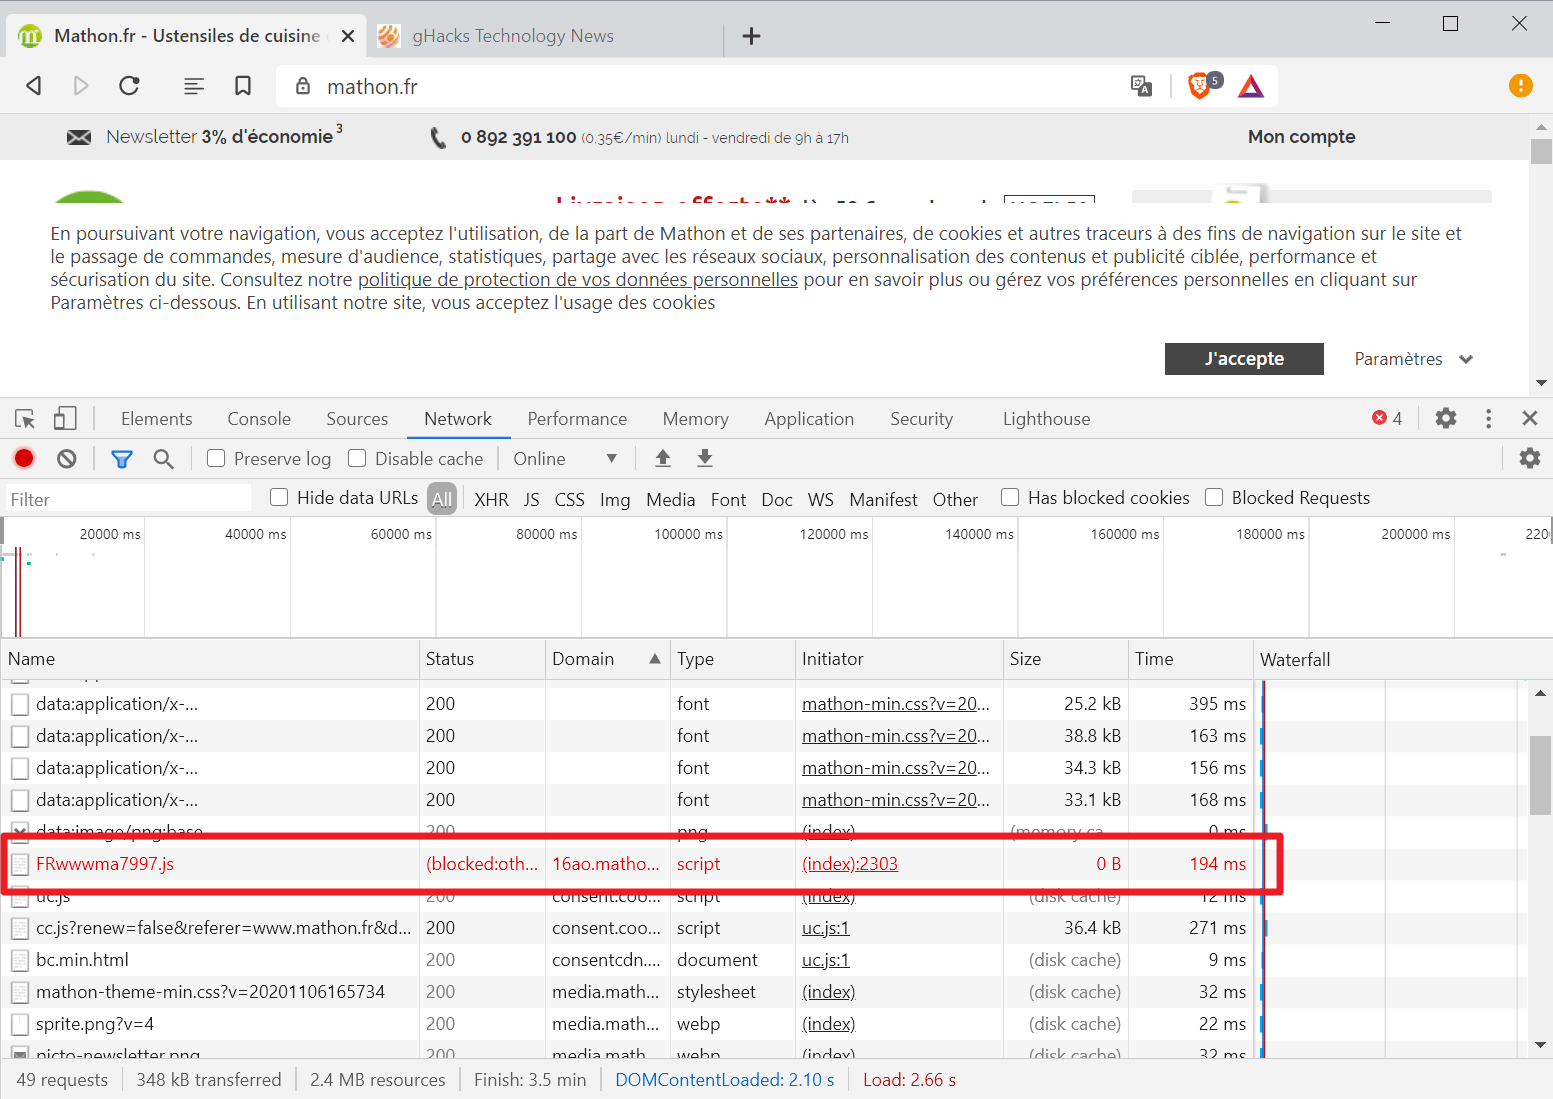The width and height of the screenshot is (1553, 1099).
Task: Open Network panel settings gear
Action: 1530,458
